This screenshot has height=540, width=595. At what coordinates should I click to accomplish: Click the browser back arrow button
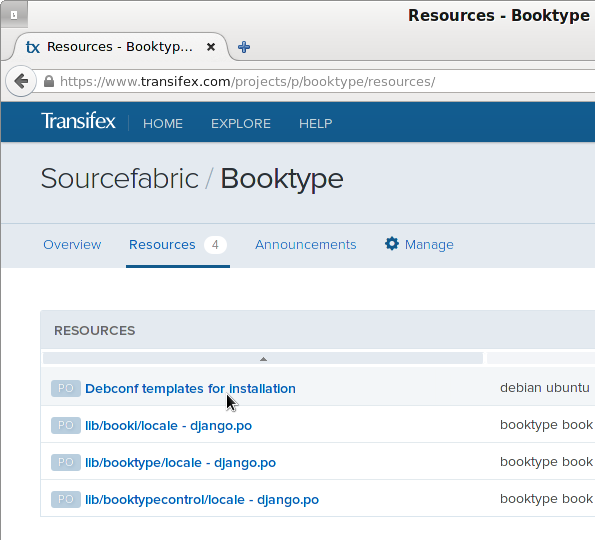coord(21,81)
